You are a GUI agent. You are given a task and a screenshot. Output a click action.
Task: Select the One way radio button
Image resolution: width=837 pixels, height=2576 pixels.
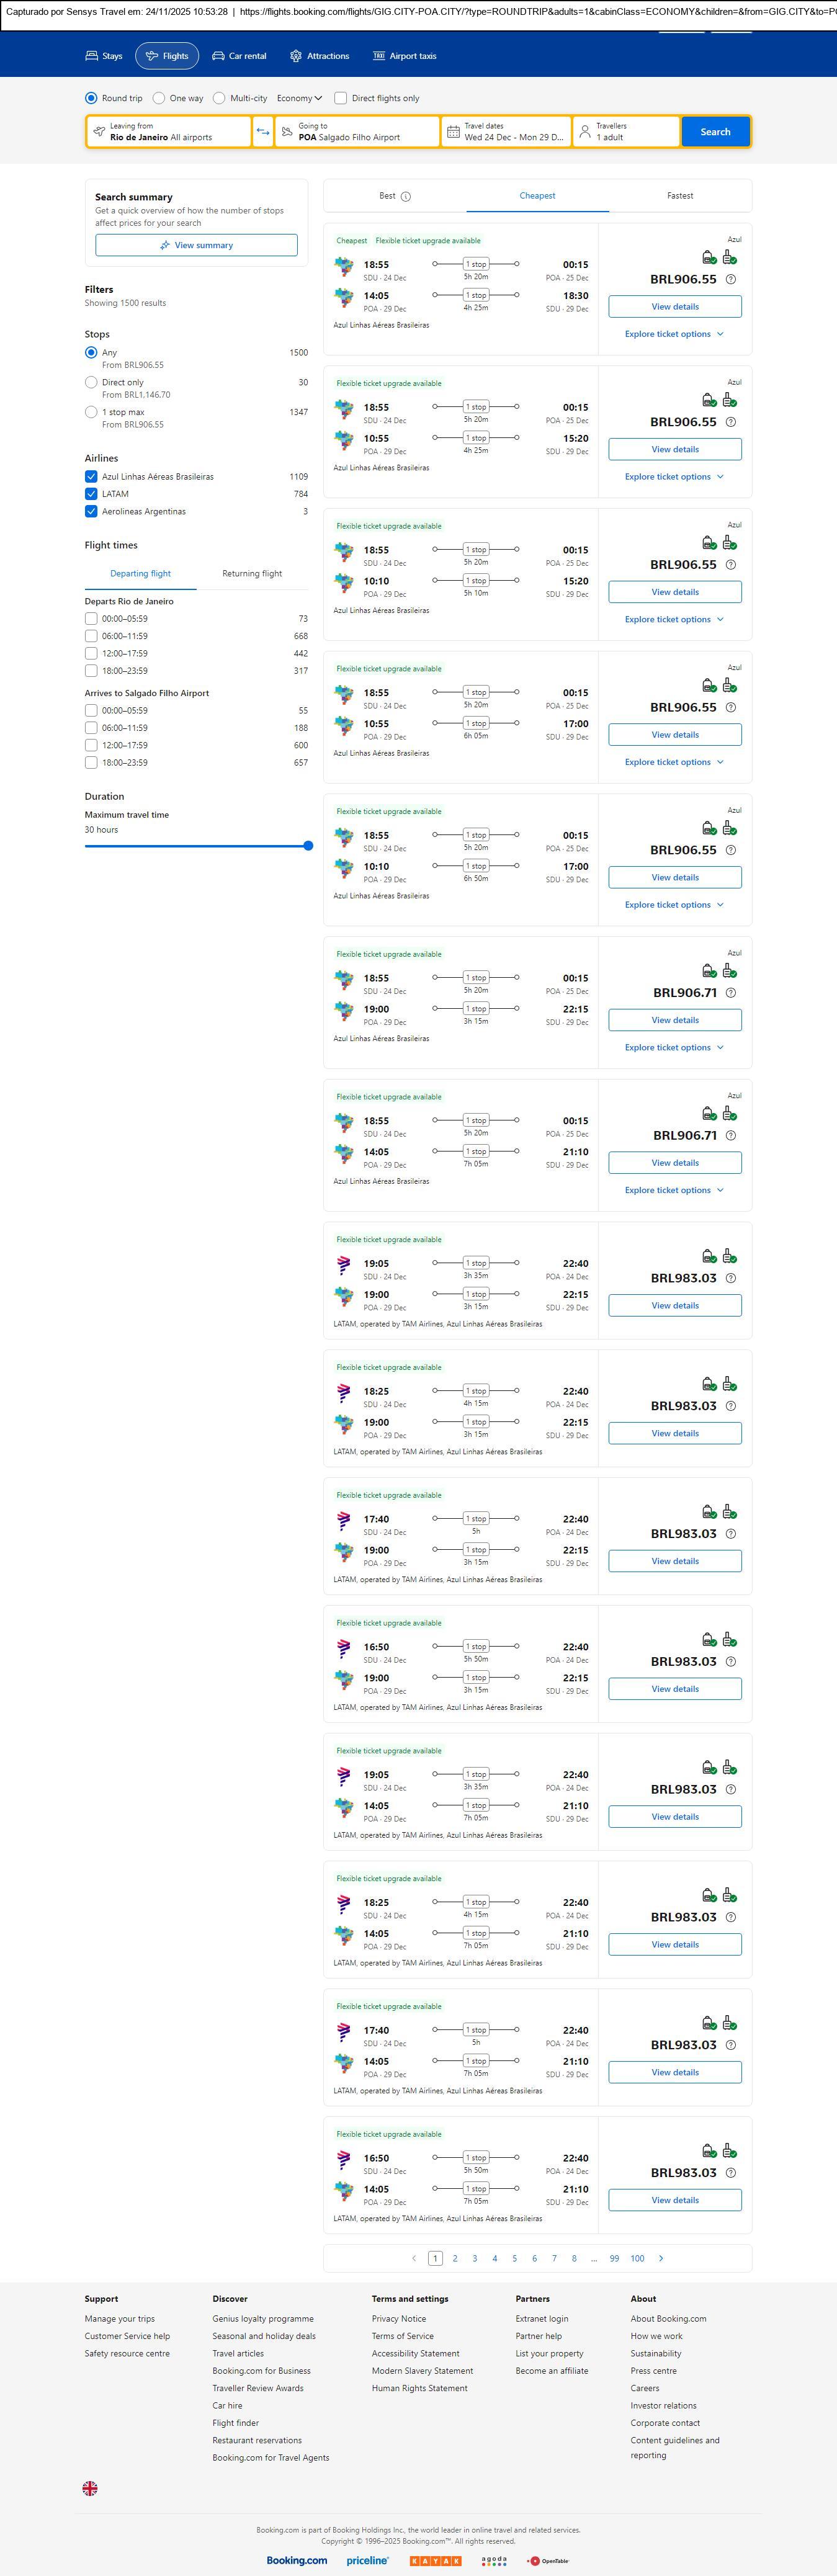[x=159, y=98]
